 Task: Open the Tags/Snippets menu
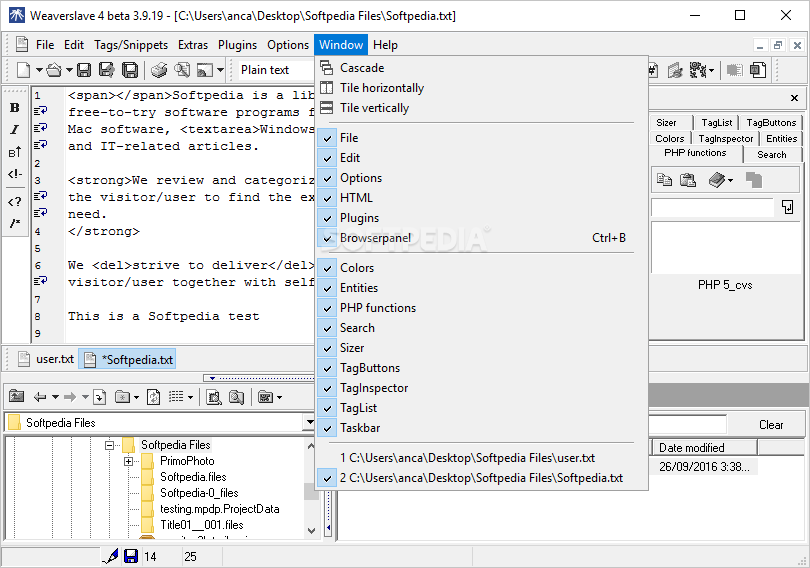coord(131,45)
